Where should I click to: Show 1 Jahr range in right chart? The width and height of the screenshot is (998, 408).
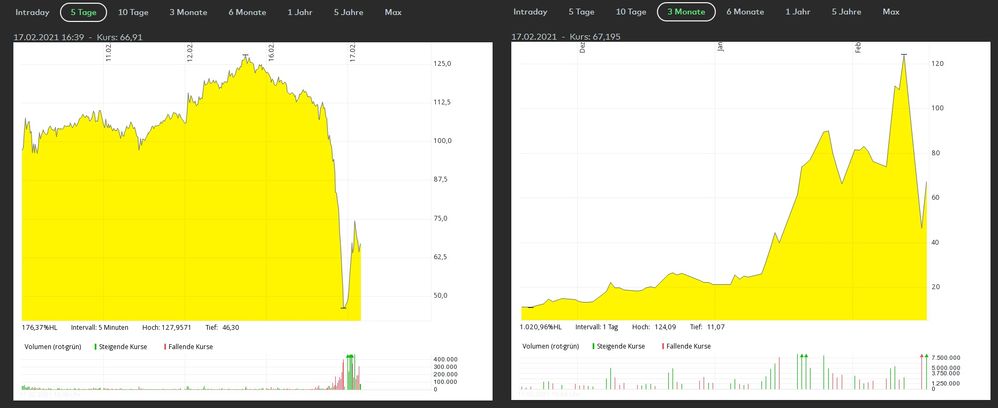[797, 12]
